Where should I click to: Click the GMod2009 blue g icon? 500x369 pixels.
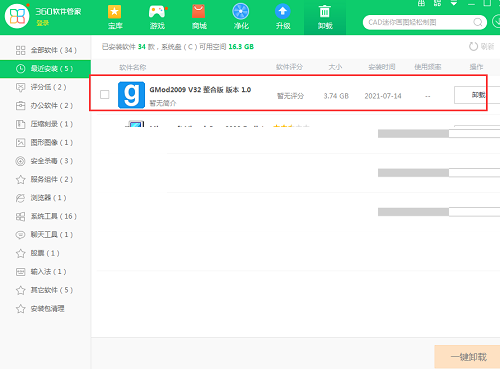tap(131, 95)
